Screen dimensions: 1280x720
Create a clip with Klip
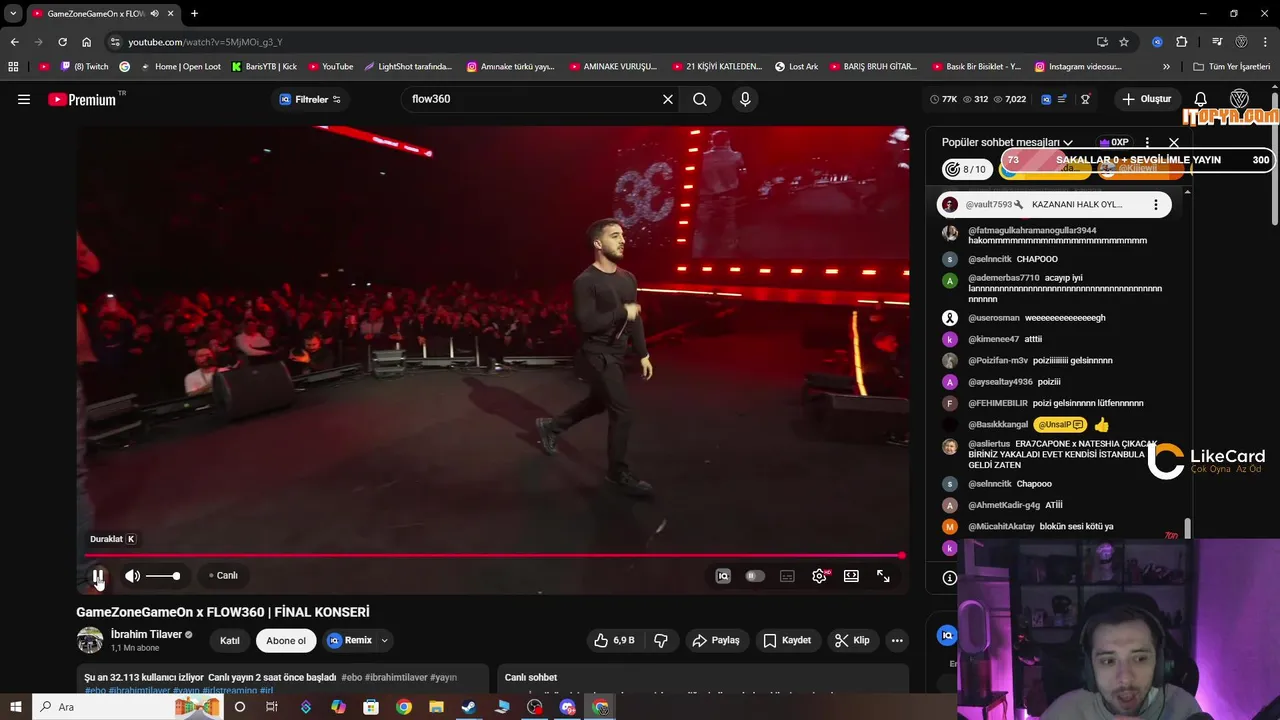(x=852, y=640)
